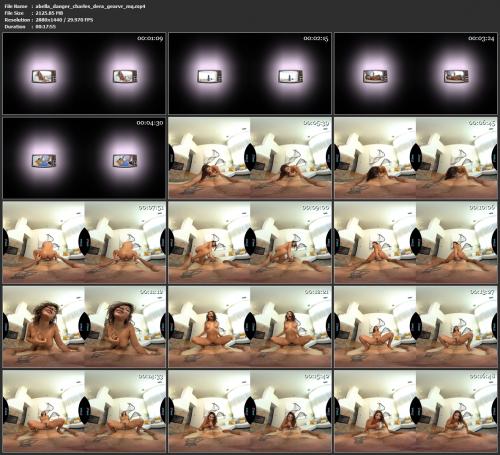
Task: Choose the frame at 00:04:30
Action: click(x=84, y=158)
